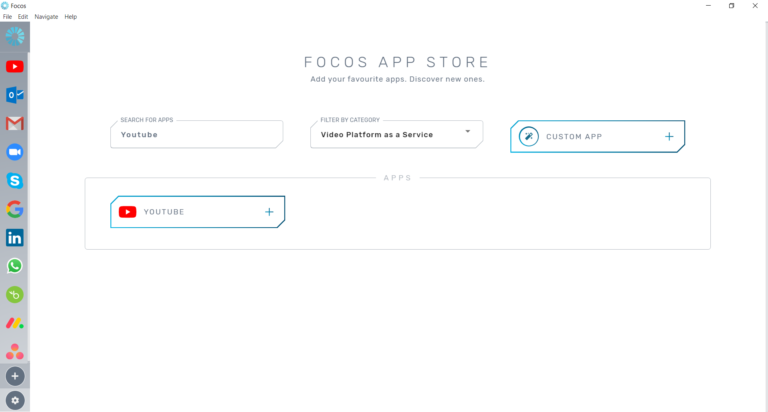The image size is (768, 412).
Task: Add the YouTube app card
Action: (197, 212)
